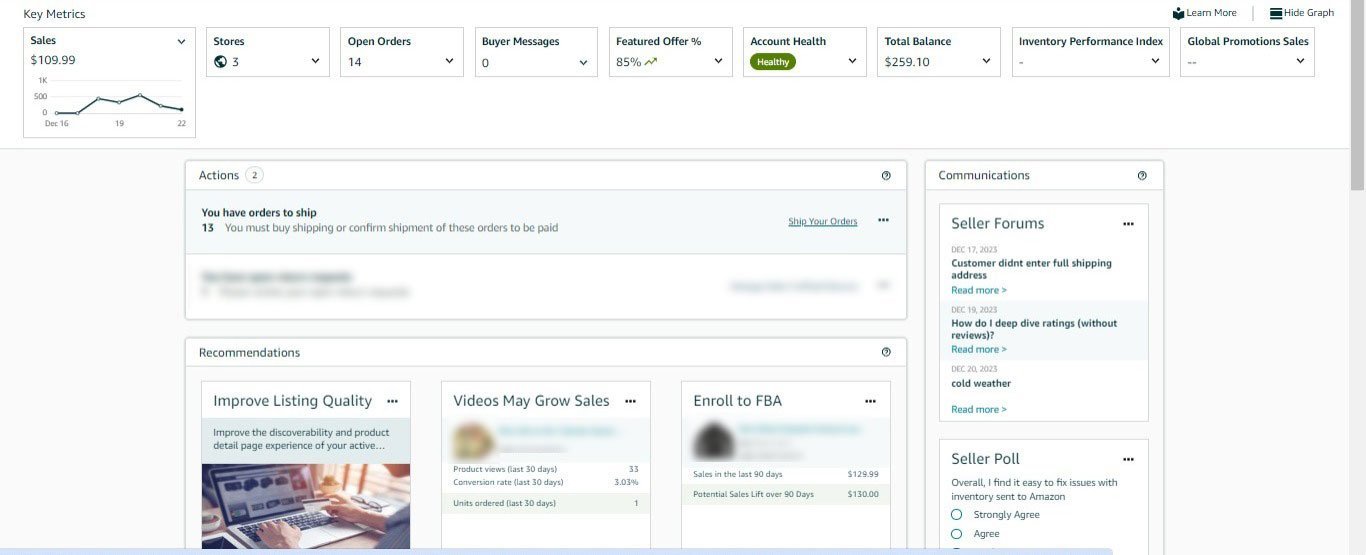
Task: Expand the Buyer Messages dropdown
Action: click(x=584, y=62)
